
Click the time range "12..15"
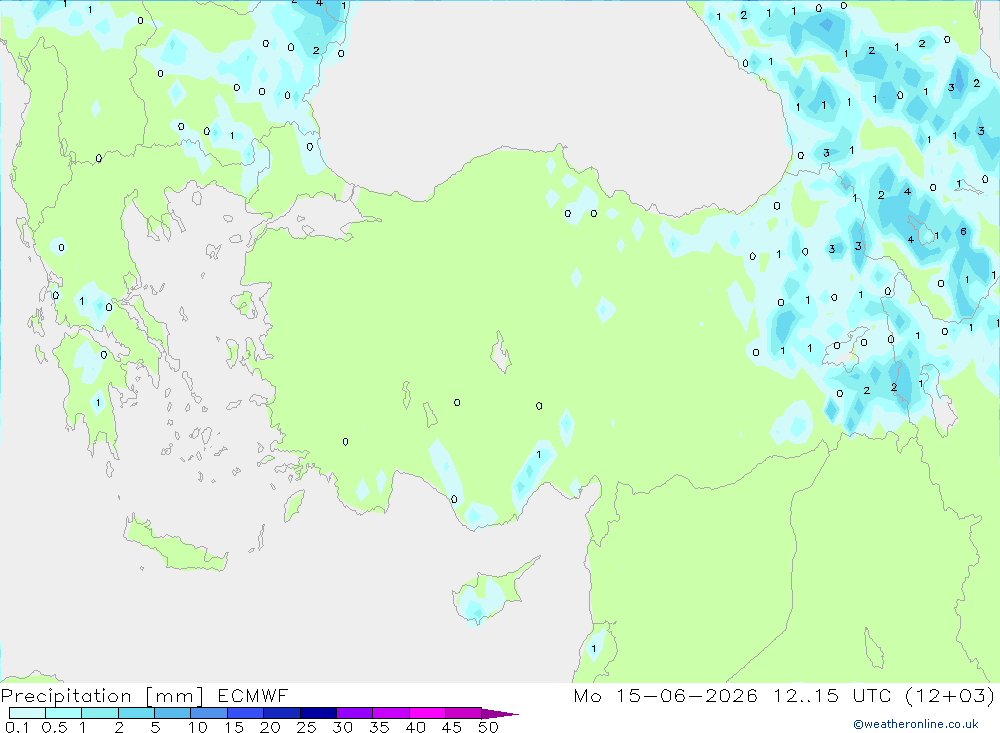coord(806,695)
